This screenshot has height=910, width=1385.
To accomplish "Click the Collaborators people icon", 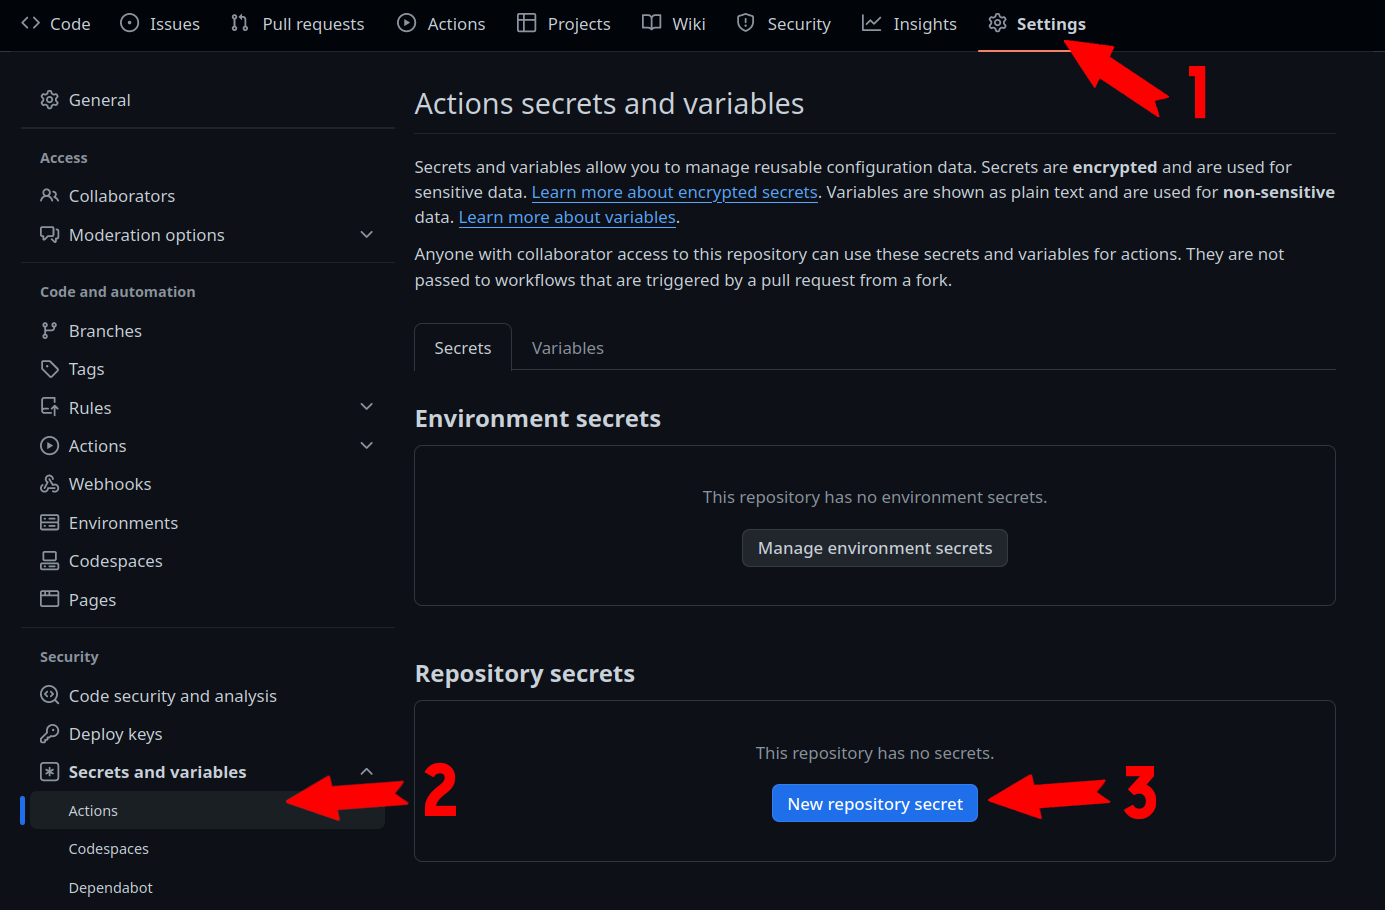I will coord(49,196).
